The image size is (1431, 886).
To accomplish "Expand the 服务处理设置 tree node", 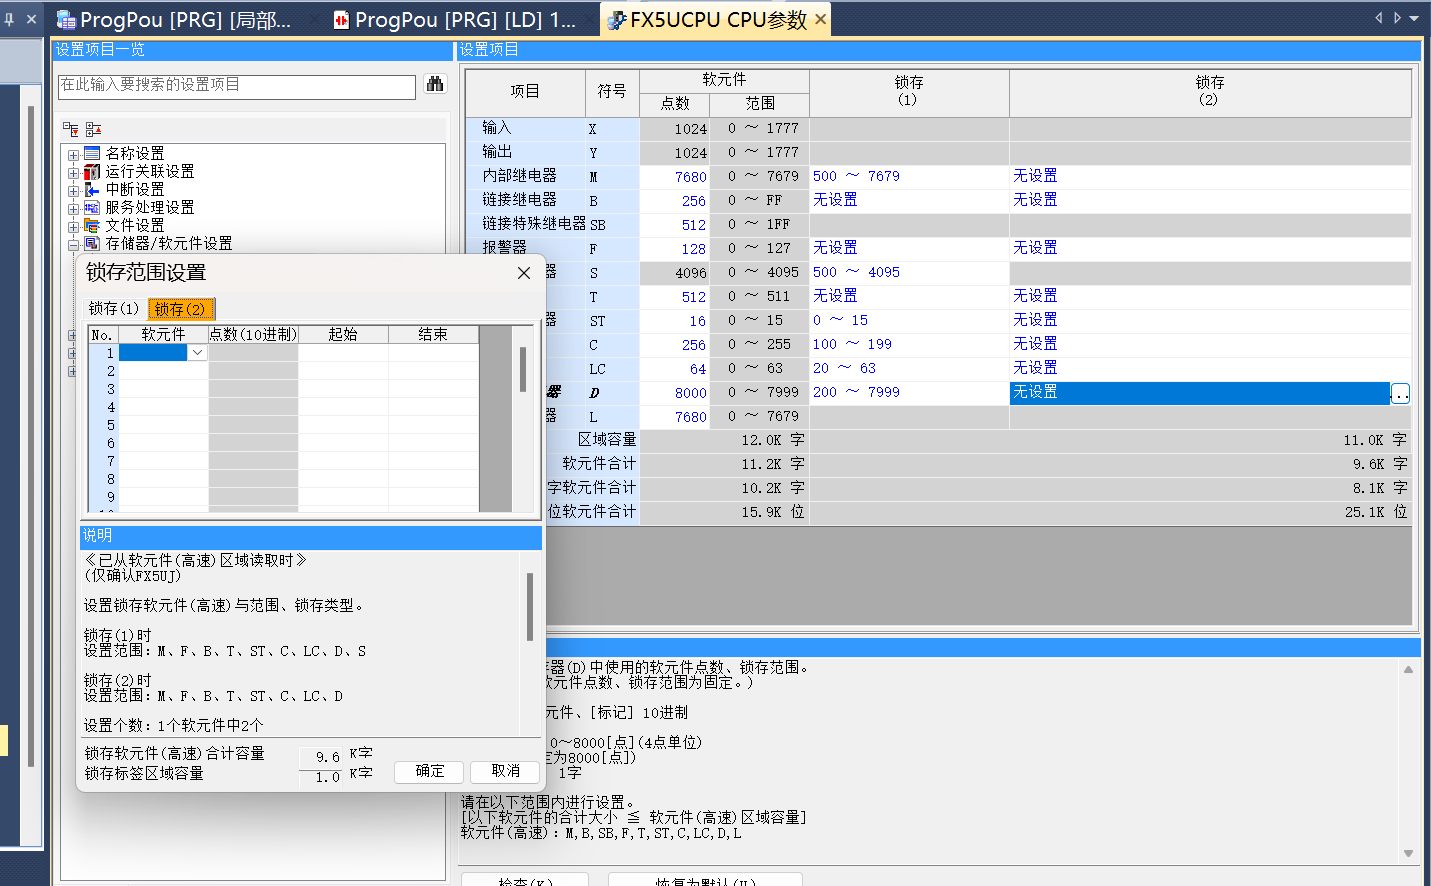I will pos(73,209).
